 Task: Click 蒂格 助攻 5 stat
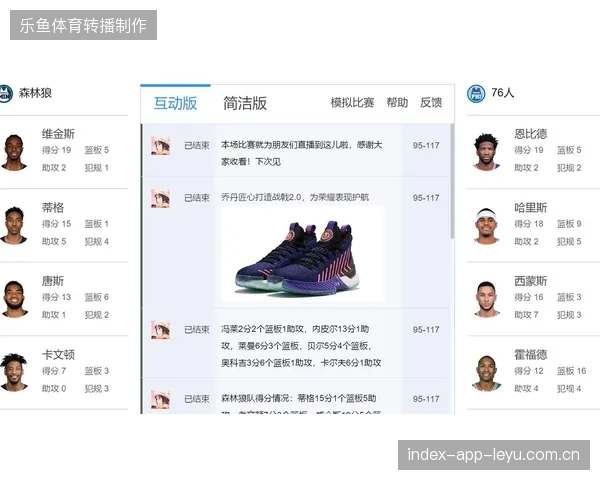click(x=54, y=242)
